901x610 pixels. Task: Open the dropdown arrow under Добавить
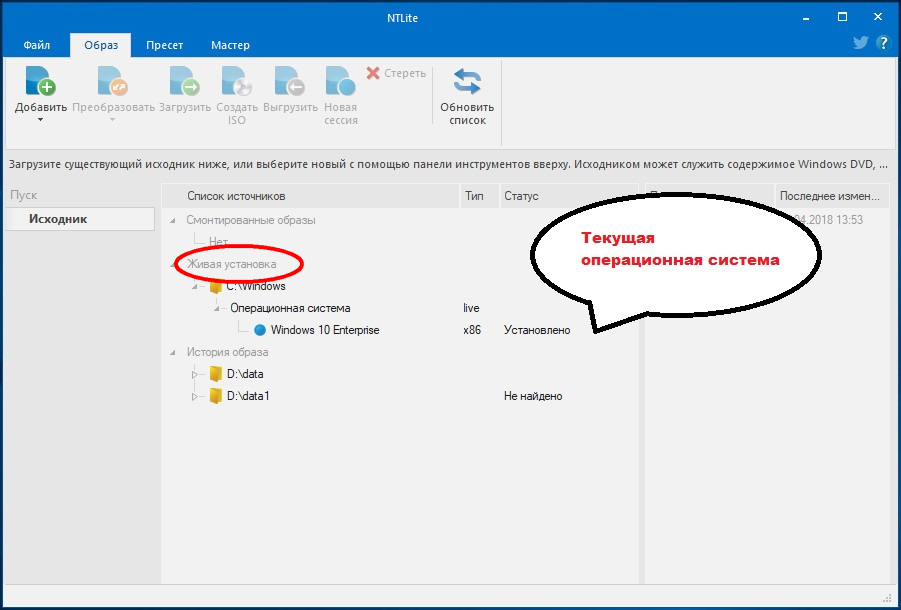(x=40, y=120)
